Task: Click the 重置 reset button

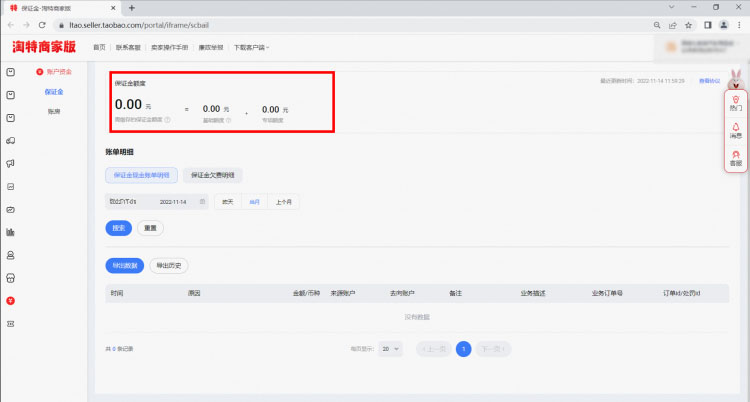Action: (x=150, y=228)
